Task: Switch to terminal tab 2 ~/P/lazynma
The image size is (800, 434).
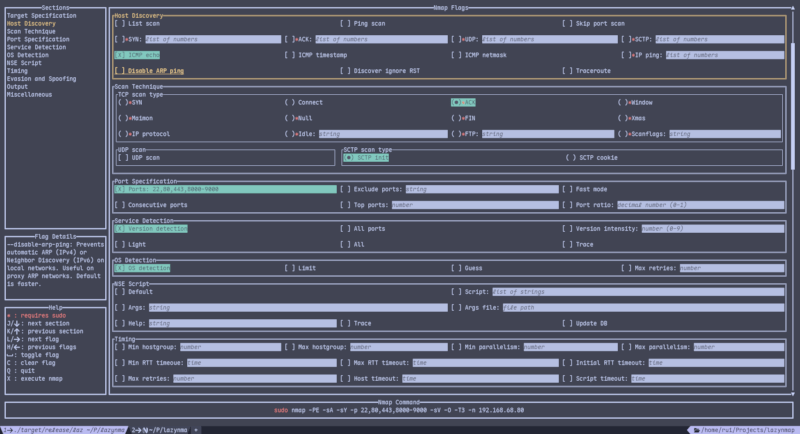Action: click(x=159, y=430)
